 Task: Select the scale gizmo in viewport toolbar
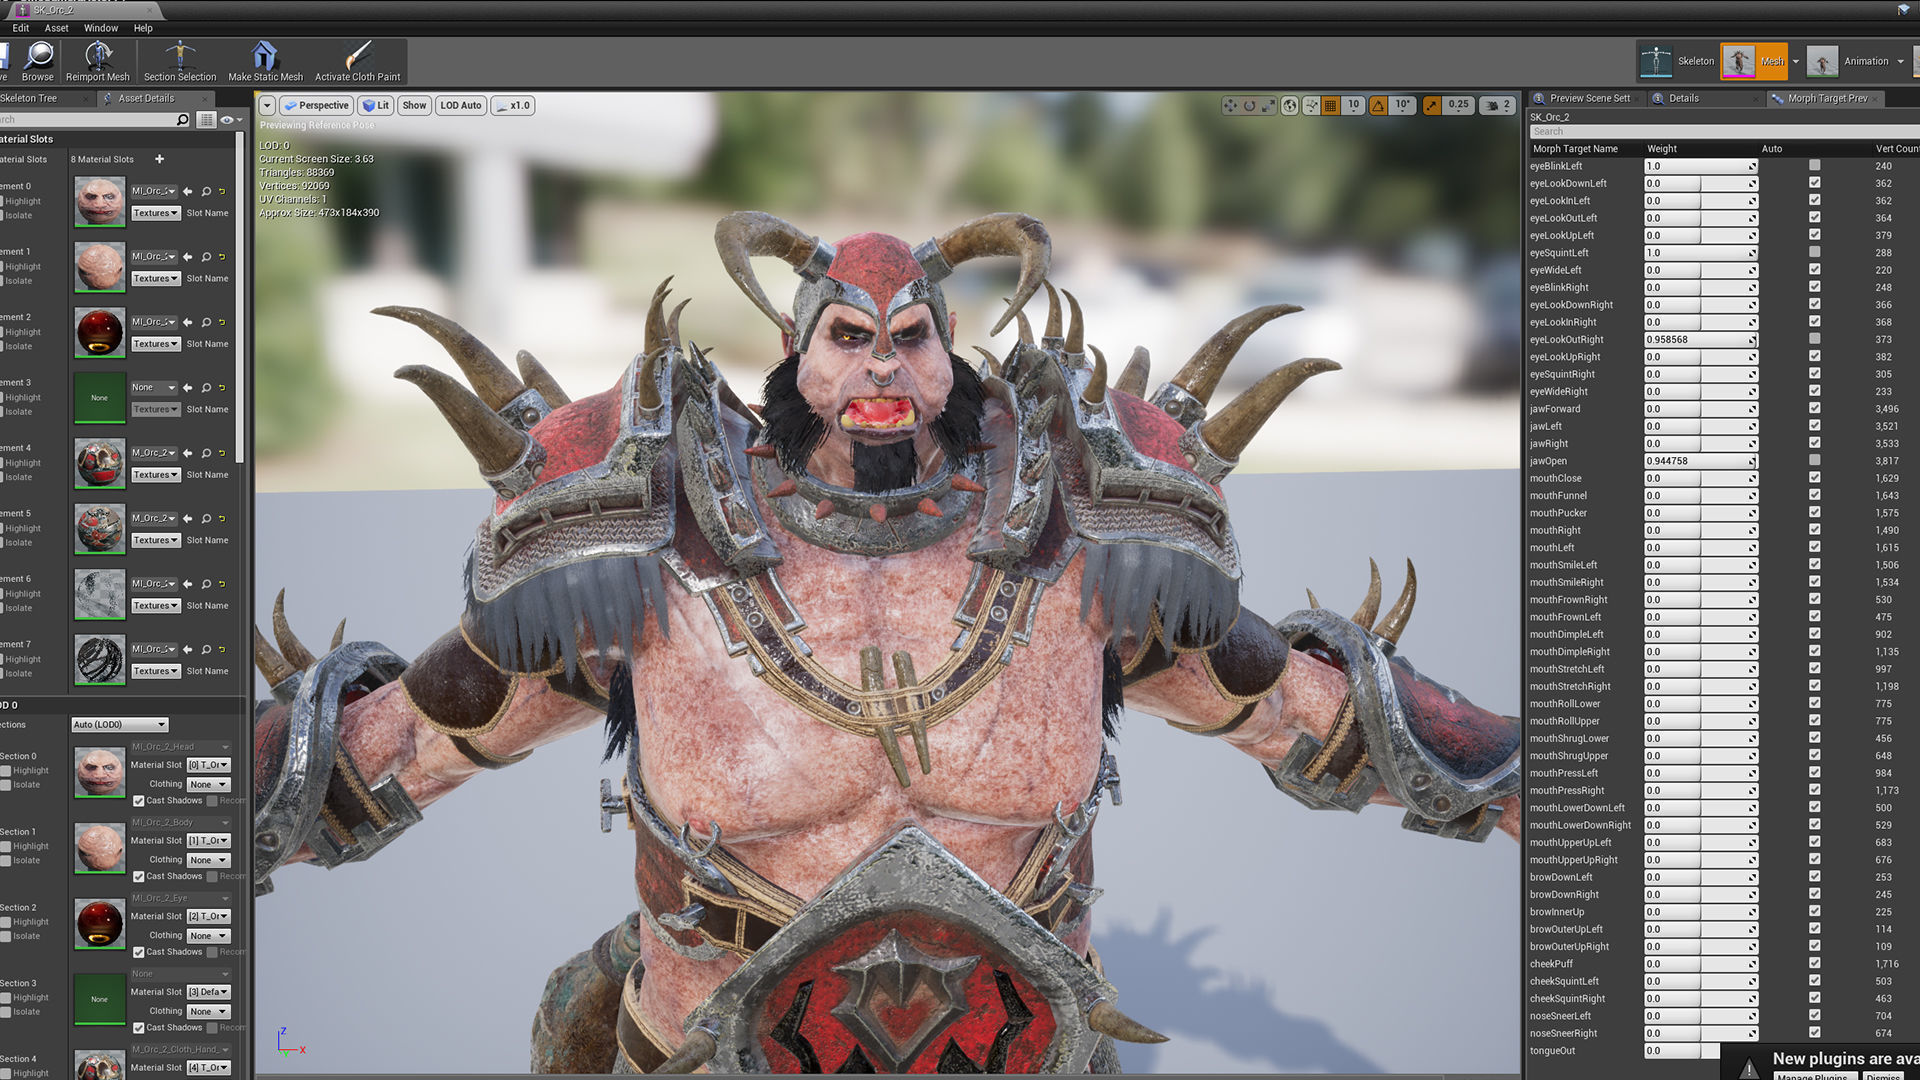[x=1268, y=105]
